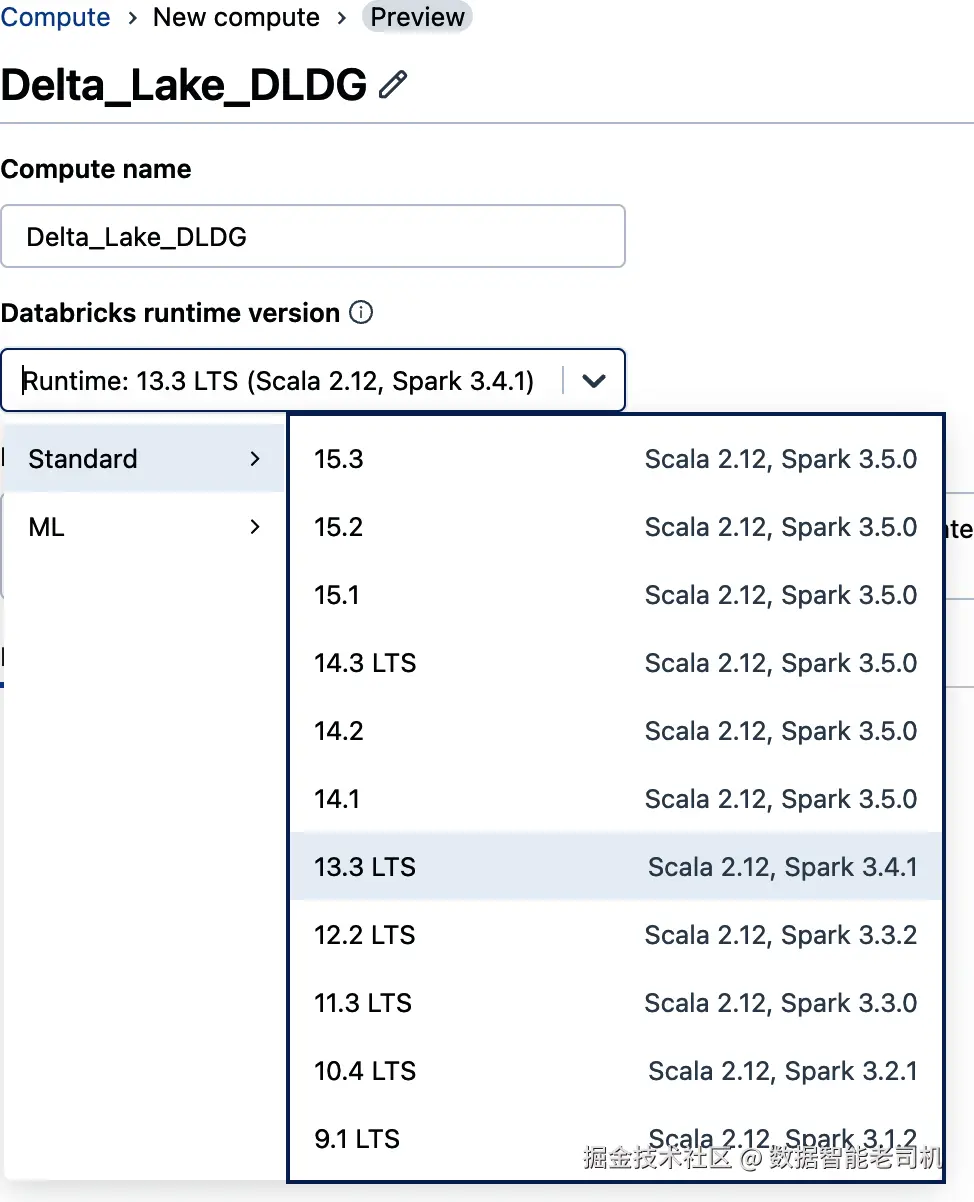
Task: Select highlighted runtime 13.3 LTS
Action: click(616, 867)
